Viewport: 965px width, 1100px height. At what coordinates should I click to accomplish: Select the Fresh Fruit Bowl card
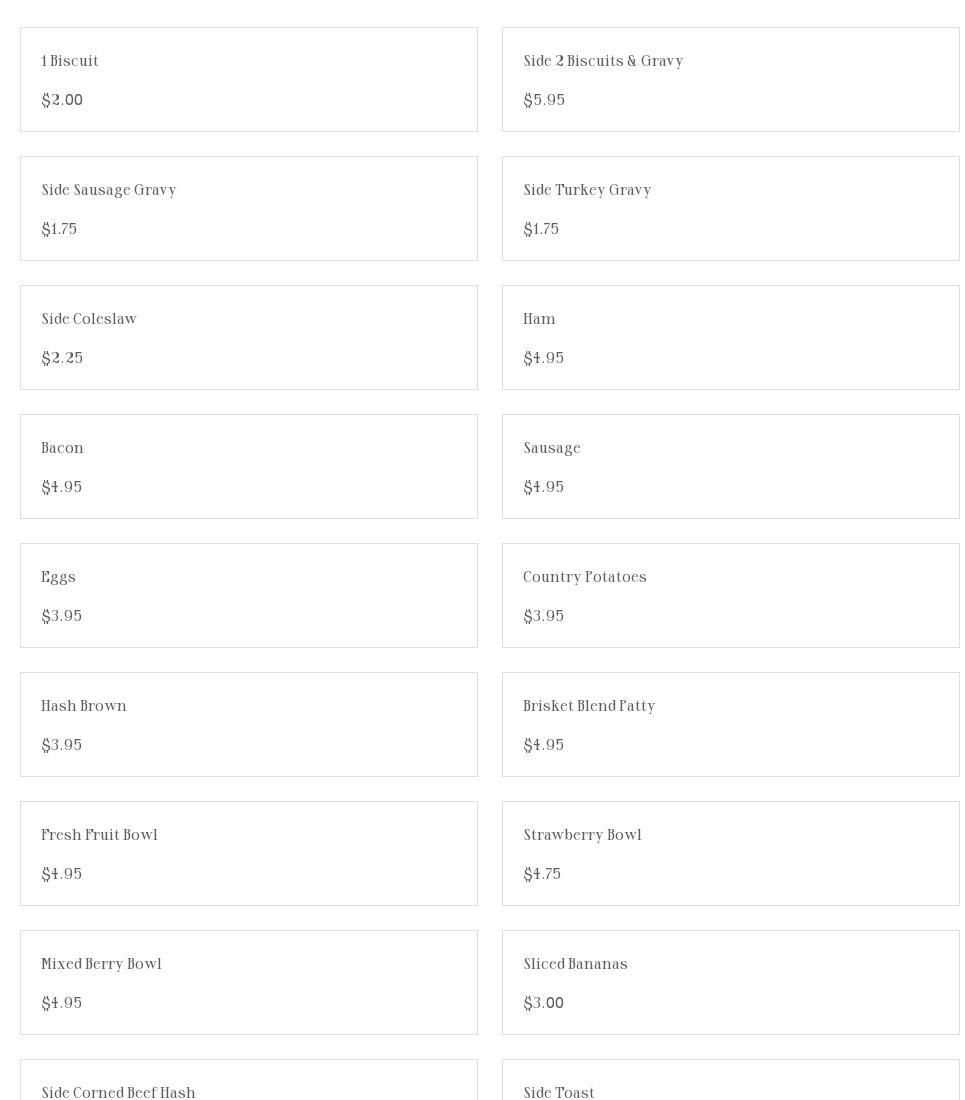click(x=248, y=854)
